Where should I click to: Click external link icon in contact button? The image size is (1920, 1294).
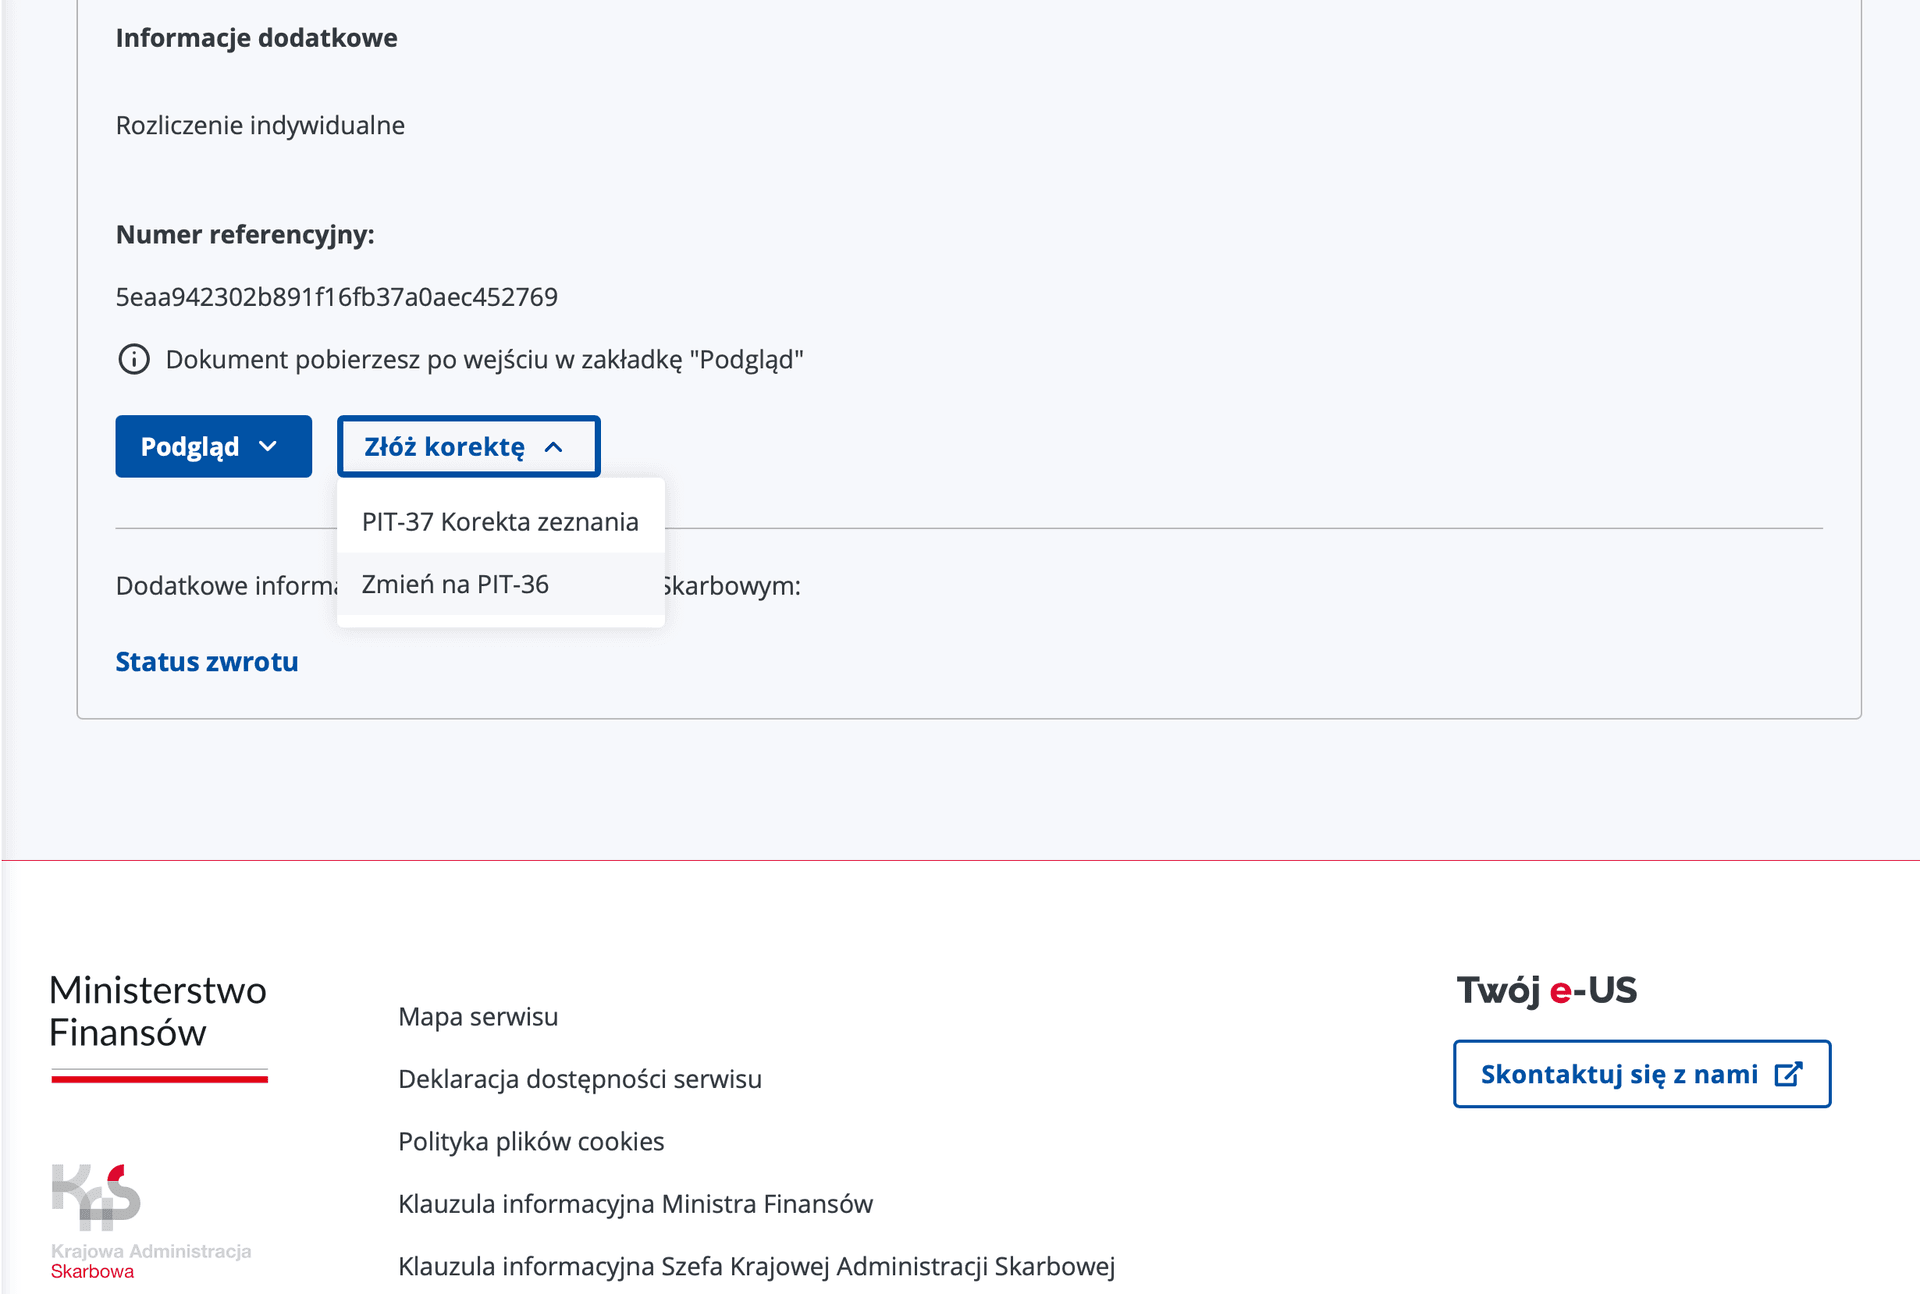1789,1074
